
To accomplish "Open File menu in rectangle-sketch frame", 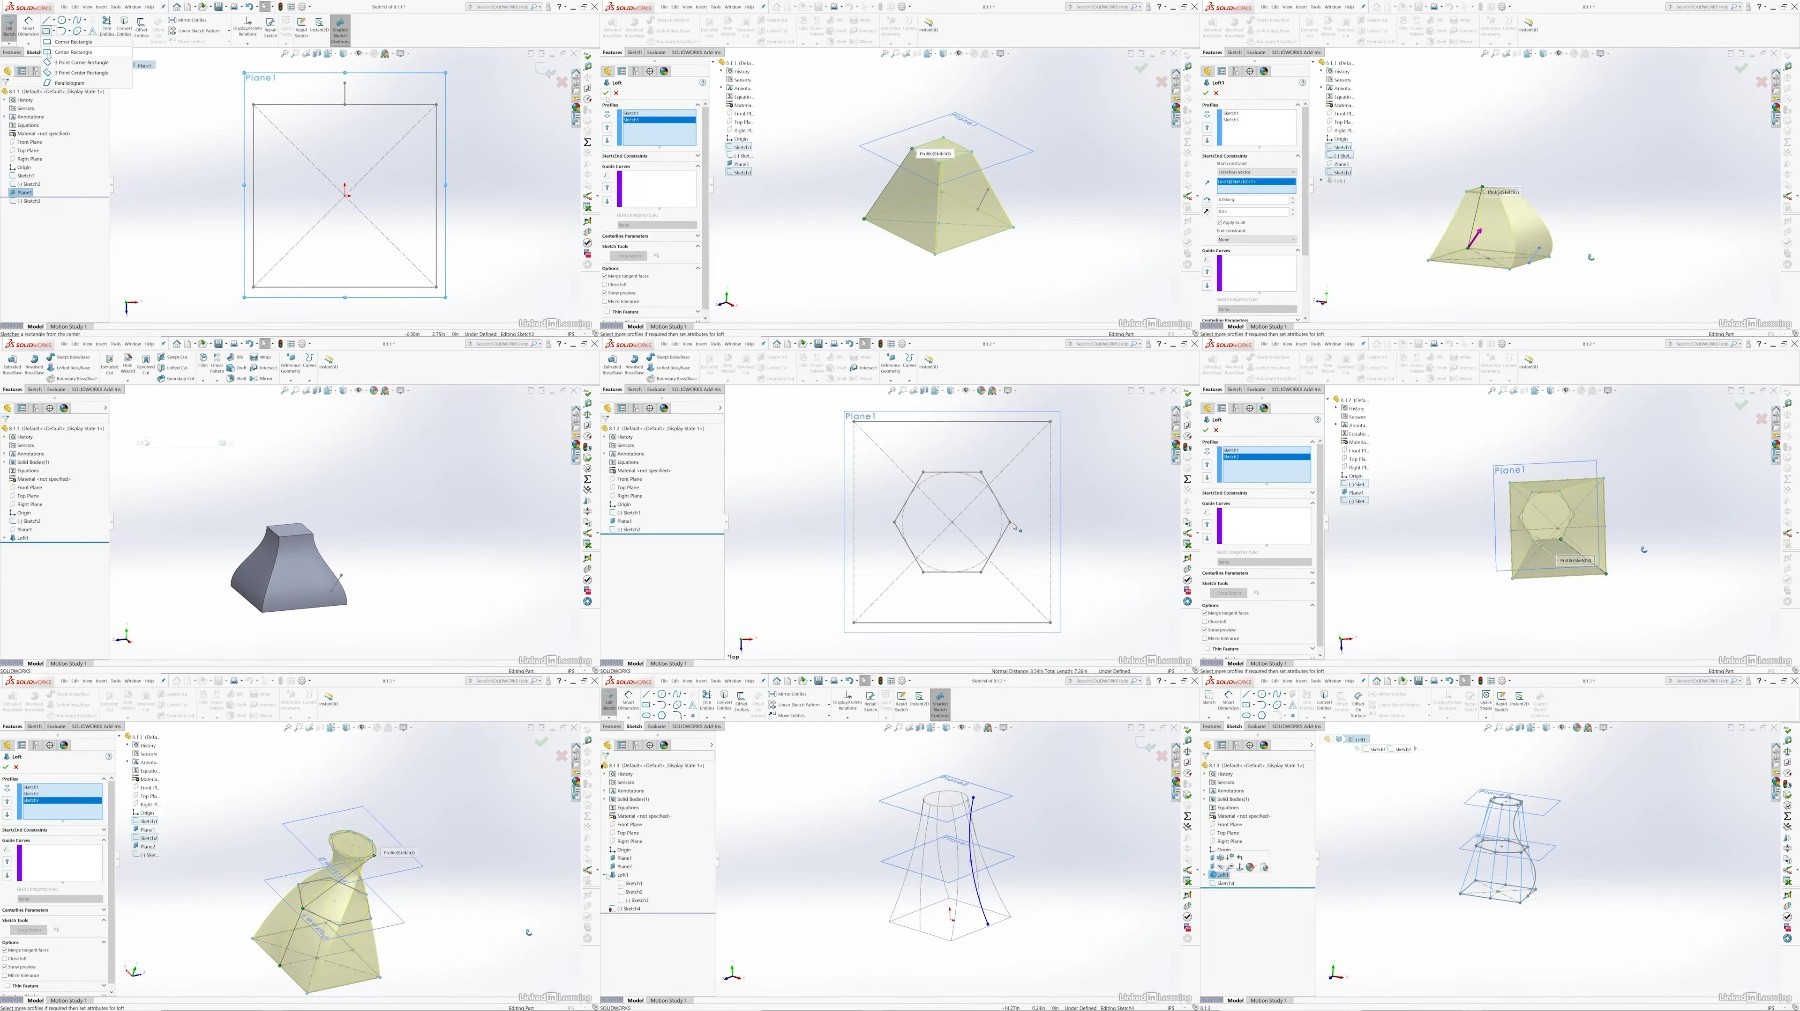I will pos(64,7).
